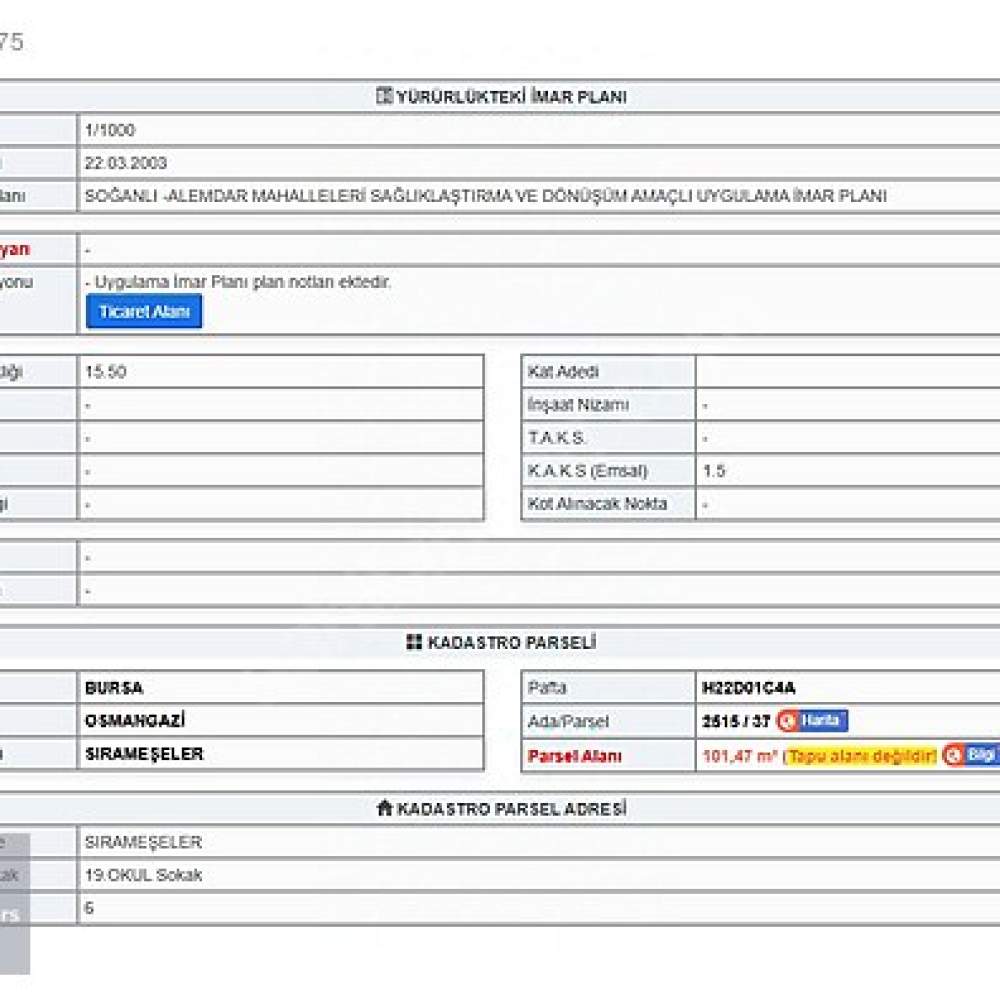
Task: Click the street name 19.OKUL Sokak
Action: (x=143, y=875)
